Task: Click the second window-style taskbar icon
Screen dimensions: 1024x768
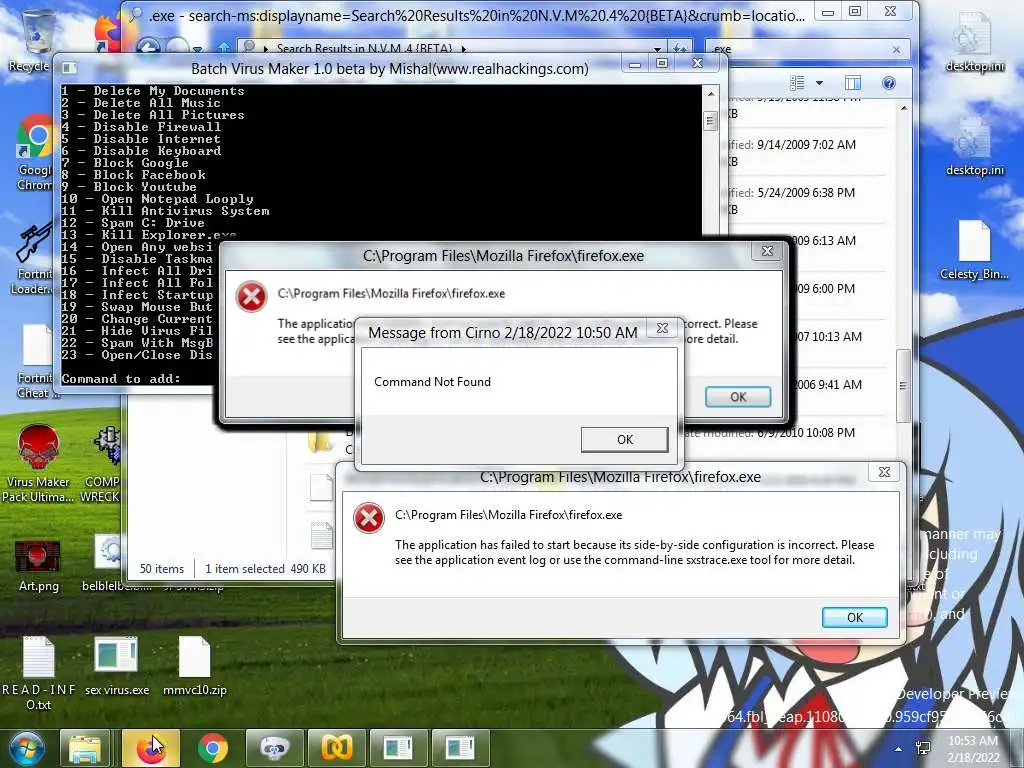Action: pyautogui.click(x=459, y=748)
